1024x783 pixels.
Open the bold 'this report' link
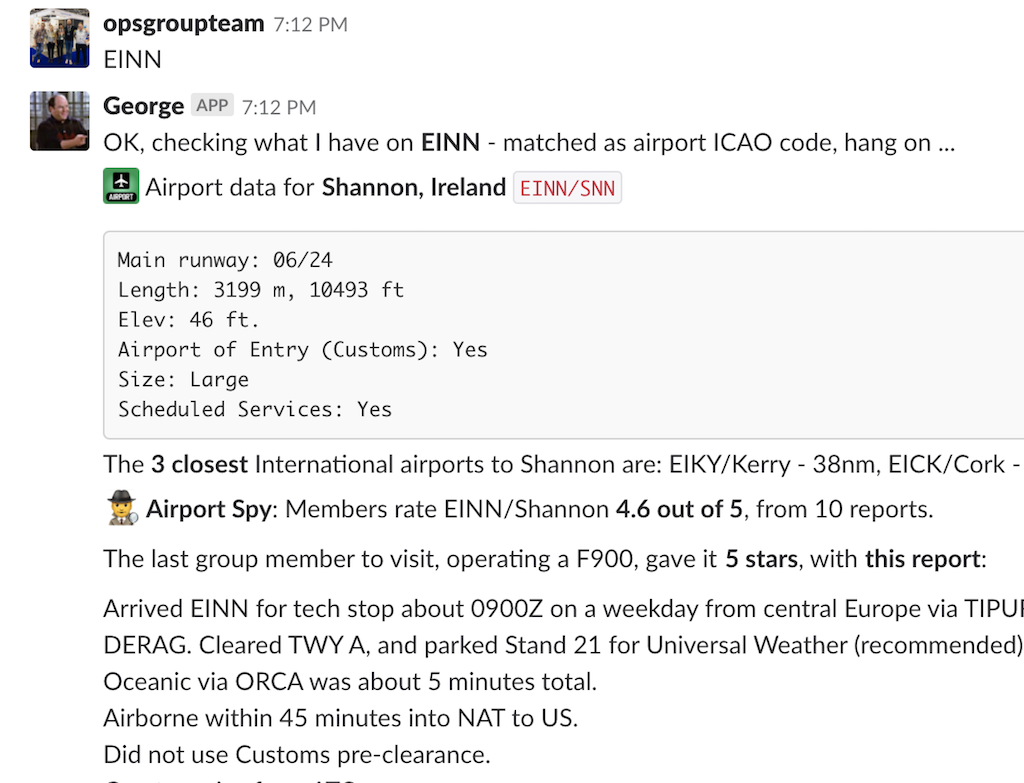(x=923, y=559)
